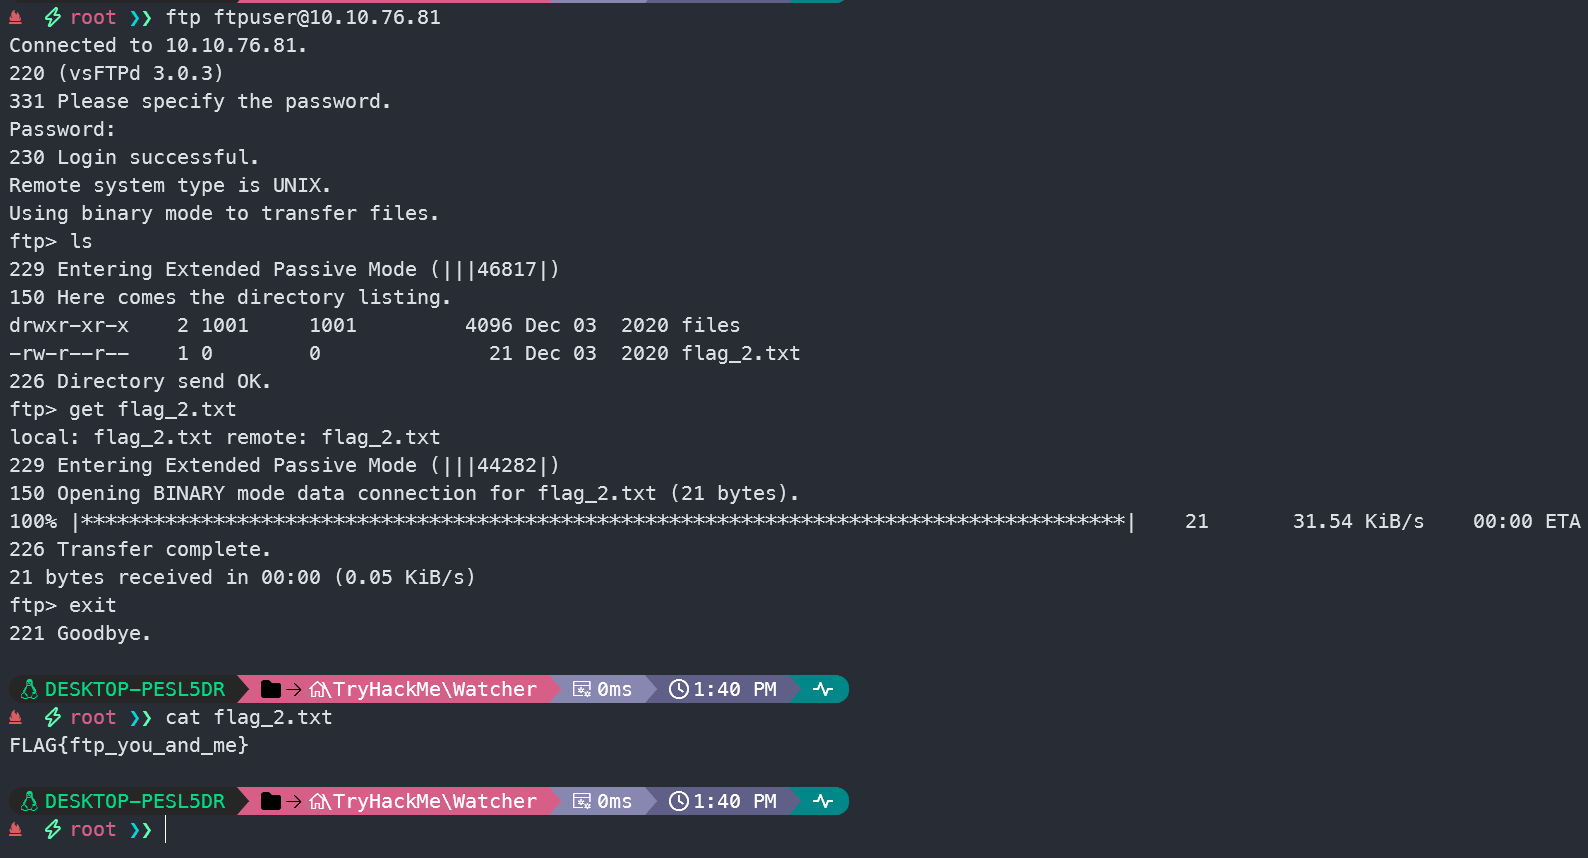Click at the text cursor on the empty prompt
1588x858 pixels.
pyautogui.click(x=166, y=829)
